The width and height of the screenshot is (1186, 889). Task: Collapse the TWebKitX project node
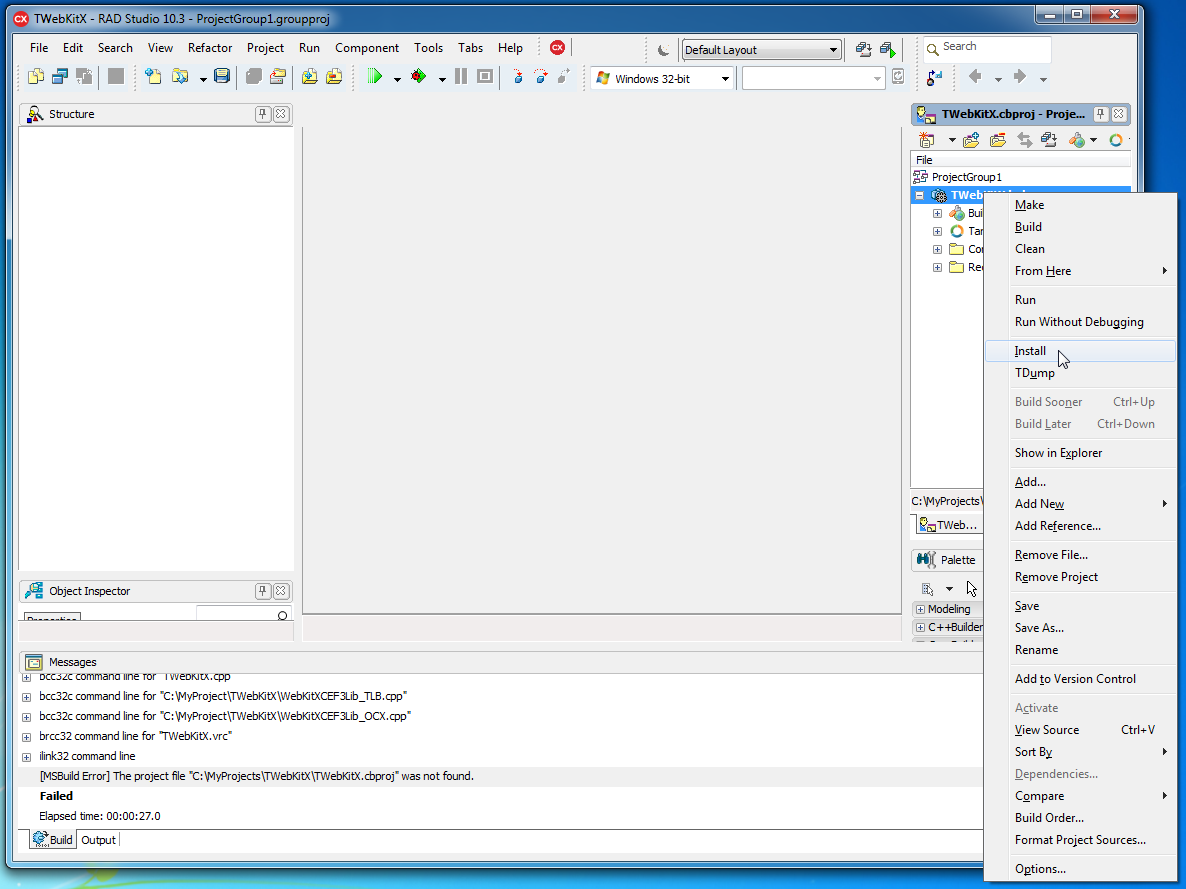[x=920, y=195]
